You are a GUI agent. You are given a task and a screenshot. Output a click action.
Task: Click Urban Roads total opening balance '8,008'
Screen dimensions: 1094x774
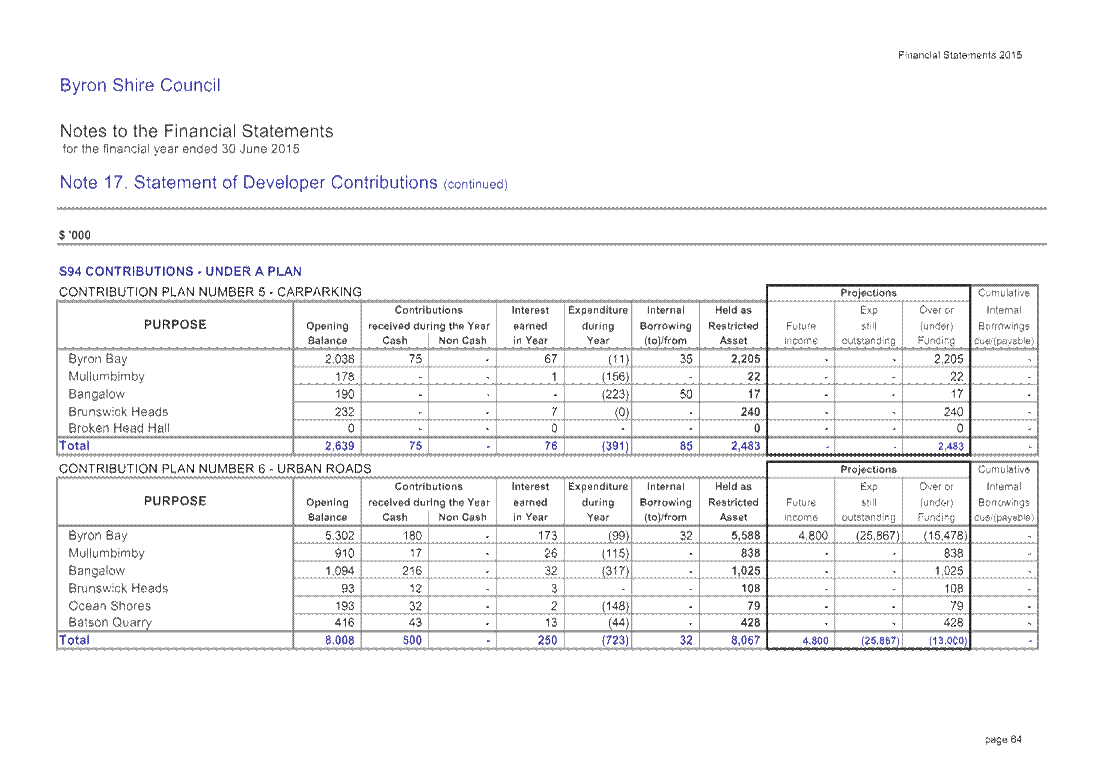[340, 640]
